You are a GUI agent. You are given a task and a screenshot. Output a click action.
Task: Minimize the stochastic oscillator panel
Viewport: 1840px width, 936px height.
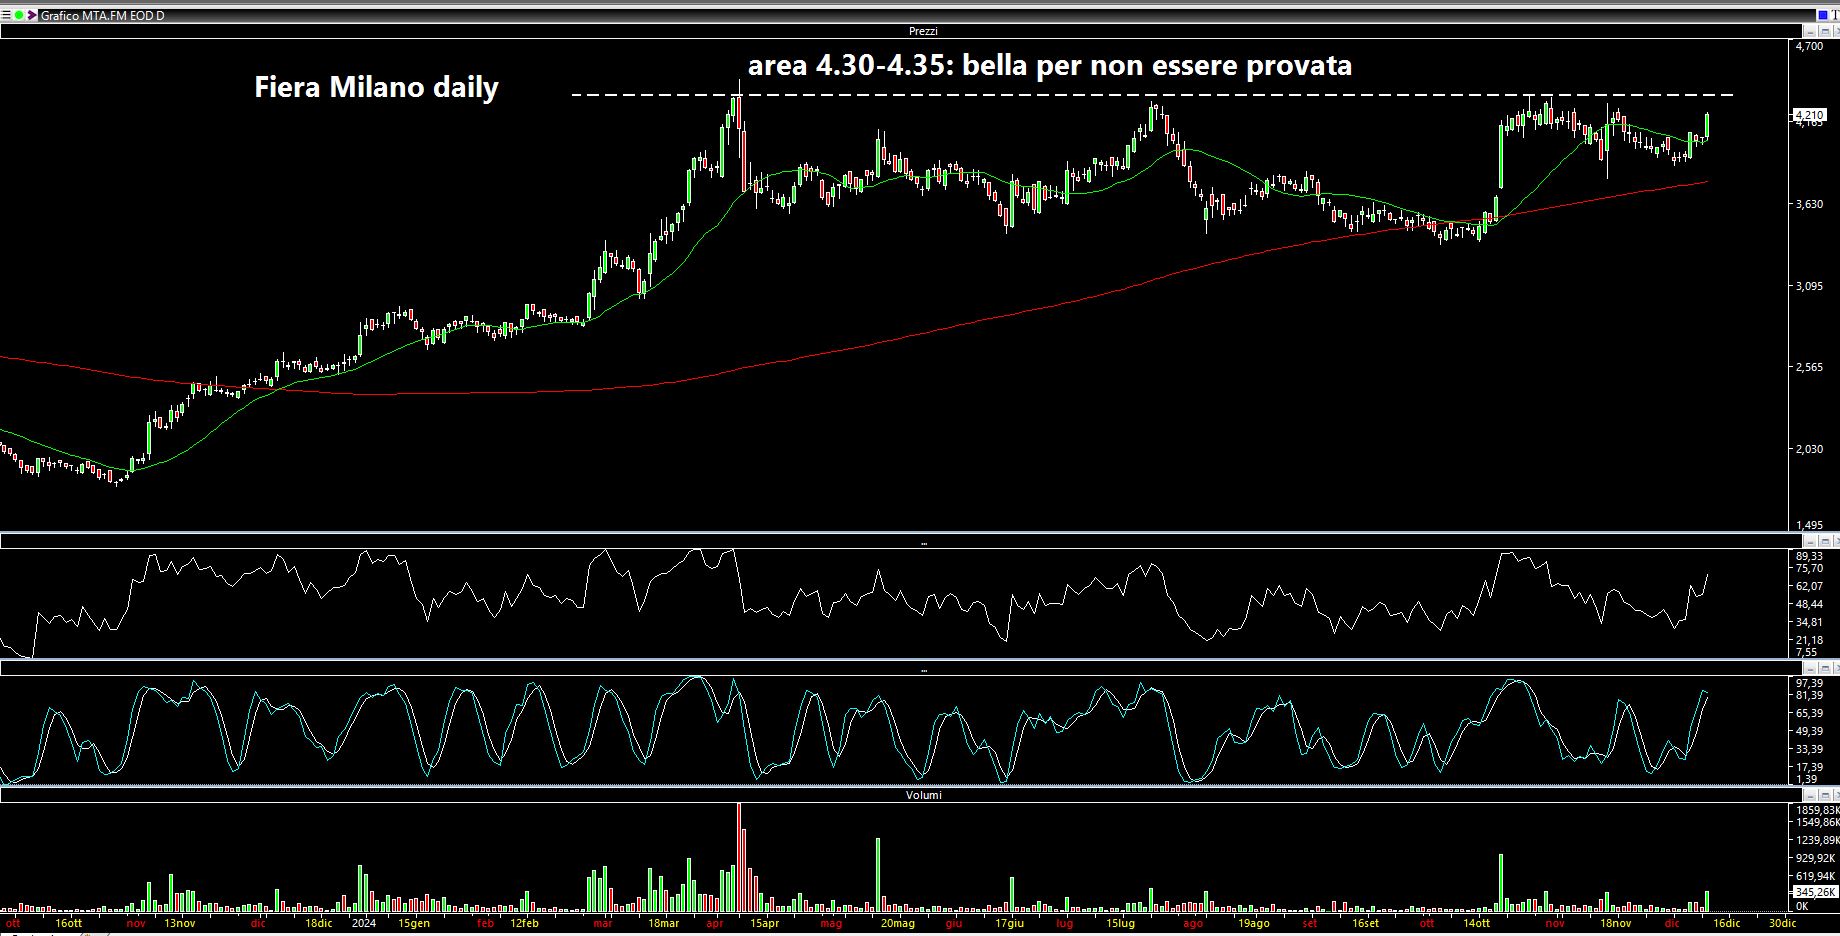pos(1810,668)
